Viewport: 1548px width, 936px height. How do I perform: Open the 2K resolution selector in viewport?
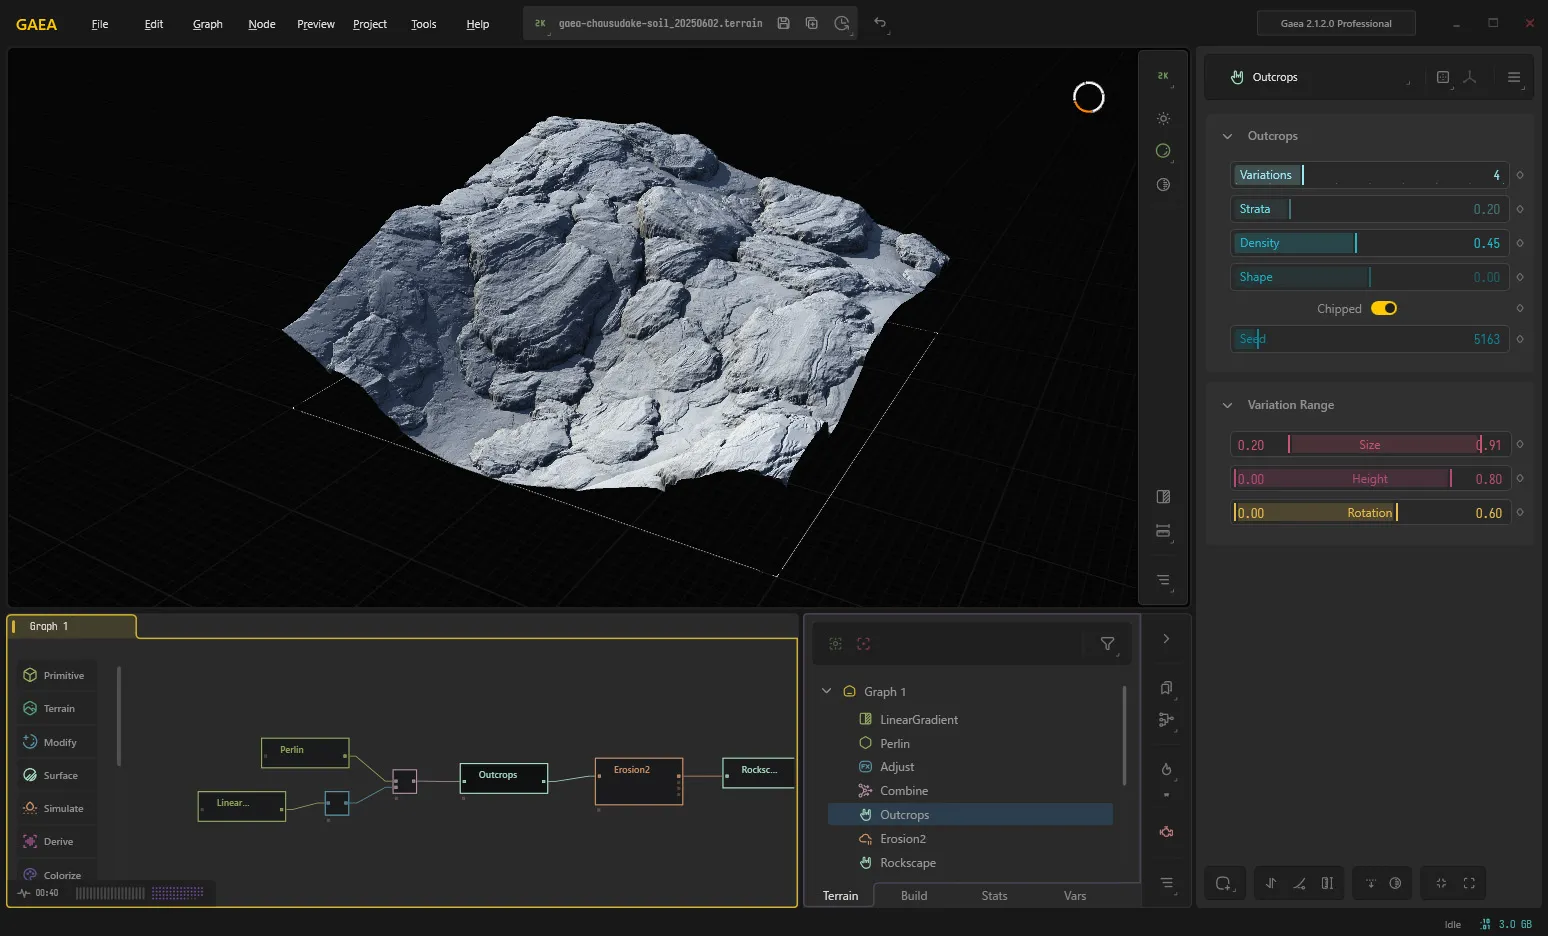point(1163,76)
